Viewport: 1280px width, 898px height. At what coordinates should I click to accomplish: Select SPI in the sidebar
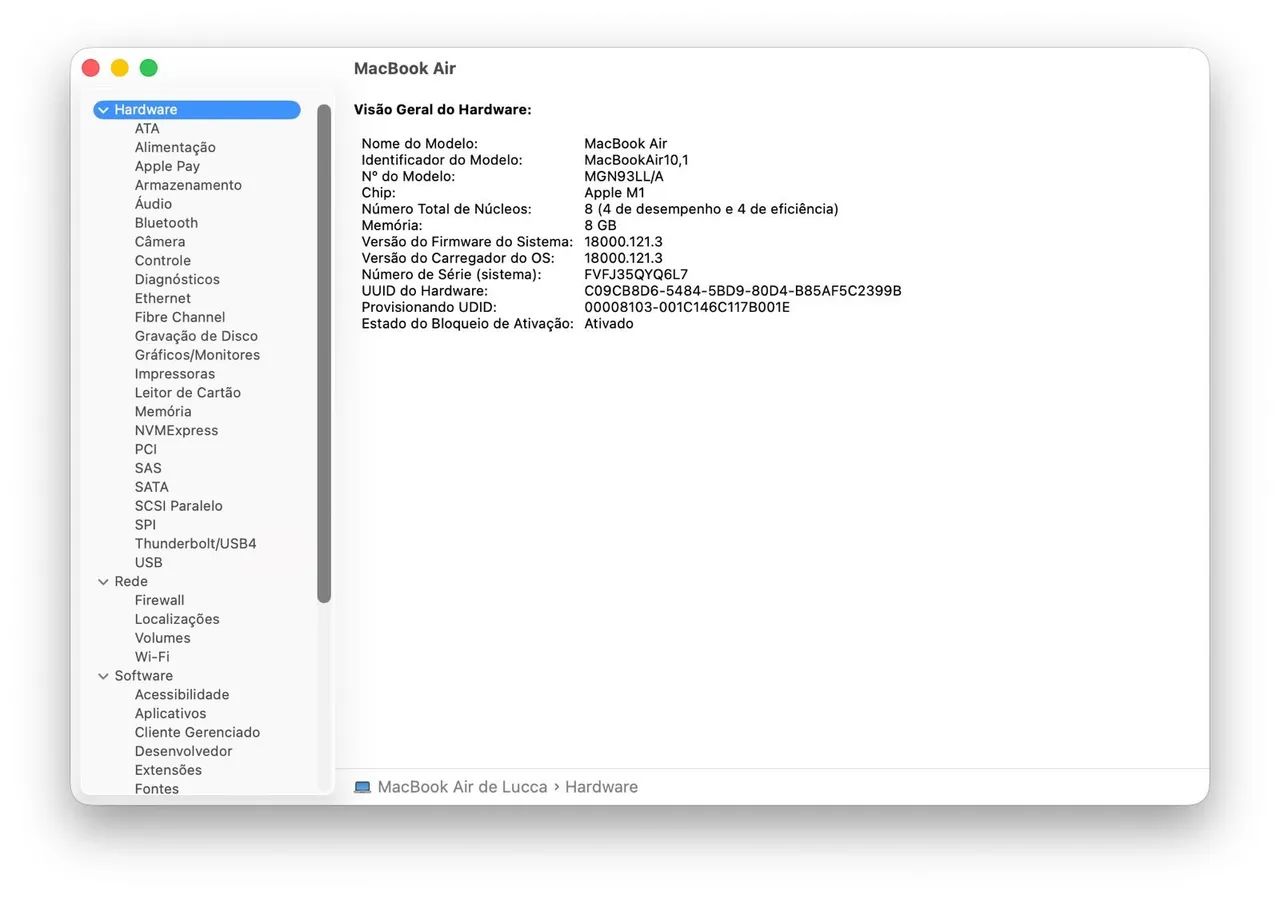click(x=145, y=525)
